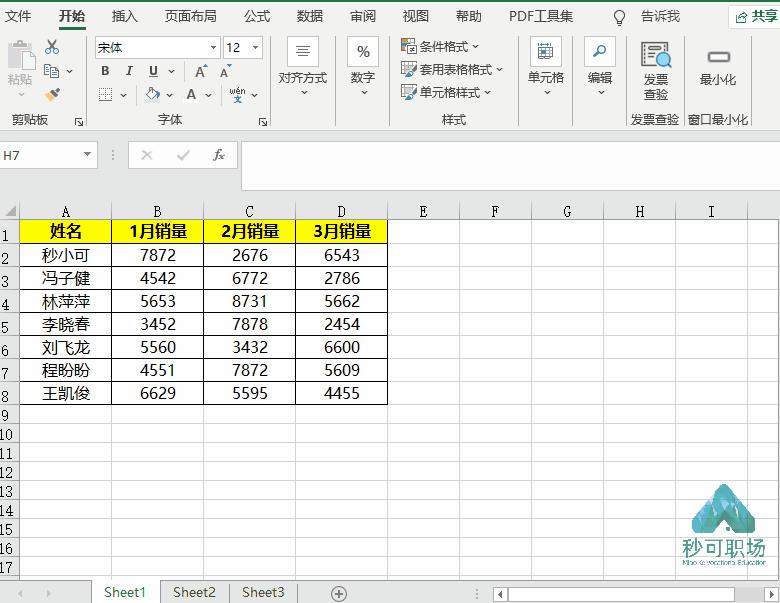The width and height of the screenshot is (780, 603).
Task: Open the Editing (编辑) magnifier group
Action: pyautogui.click(x=600, y=66)
